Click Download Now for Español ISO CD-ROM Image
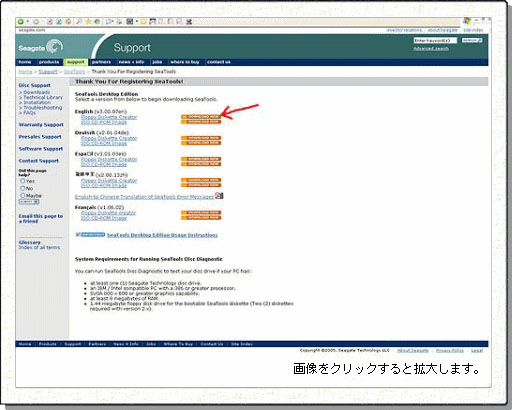Image resolution: width=512 pixels, height=410 pixels. 201,164
